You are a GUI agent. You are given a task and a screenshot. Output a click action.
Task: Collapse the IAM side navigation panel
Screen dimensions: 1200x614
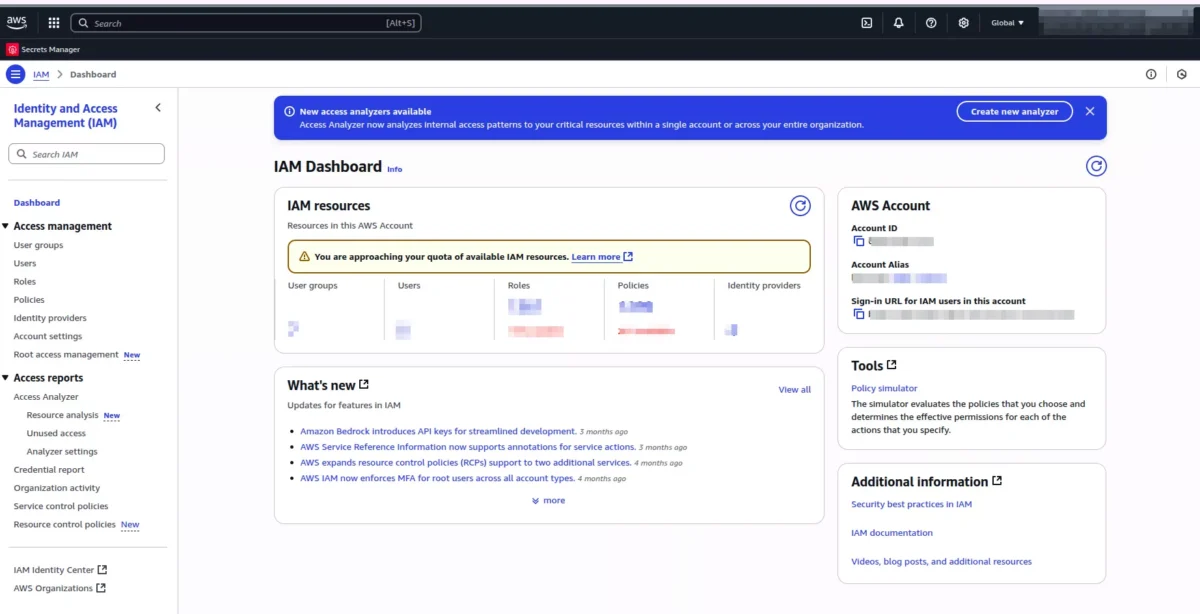(157, 108)
